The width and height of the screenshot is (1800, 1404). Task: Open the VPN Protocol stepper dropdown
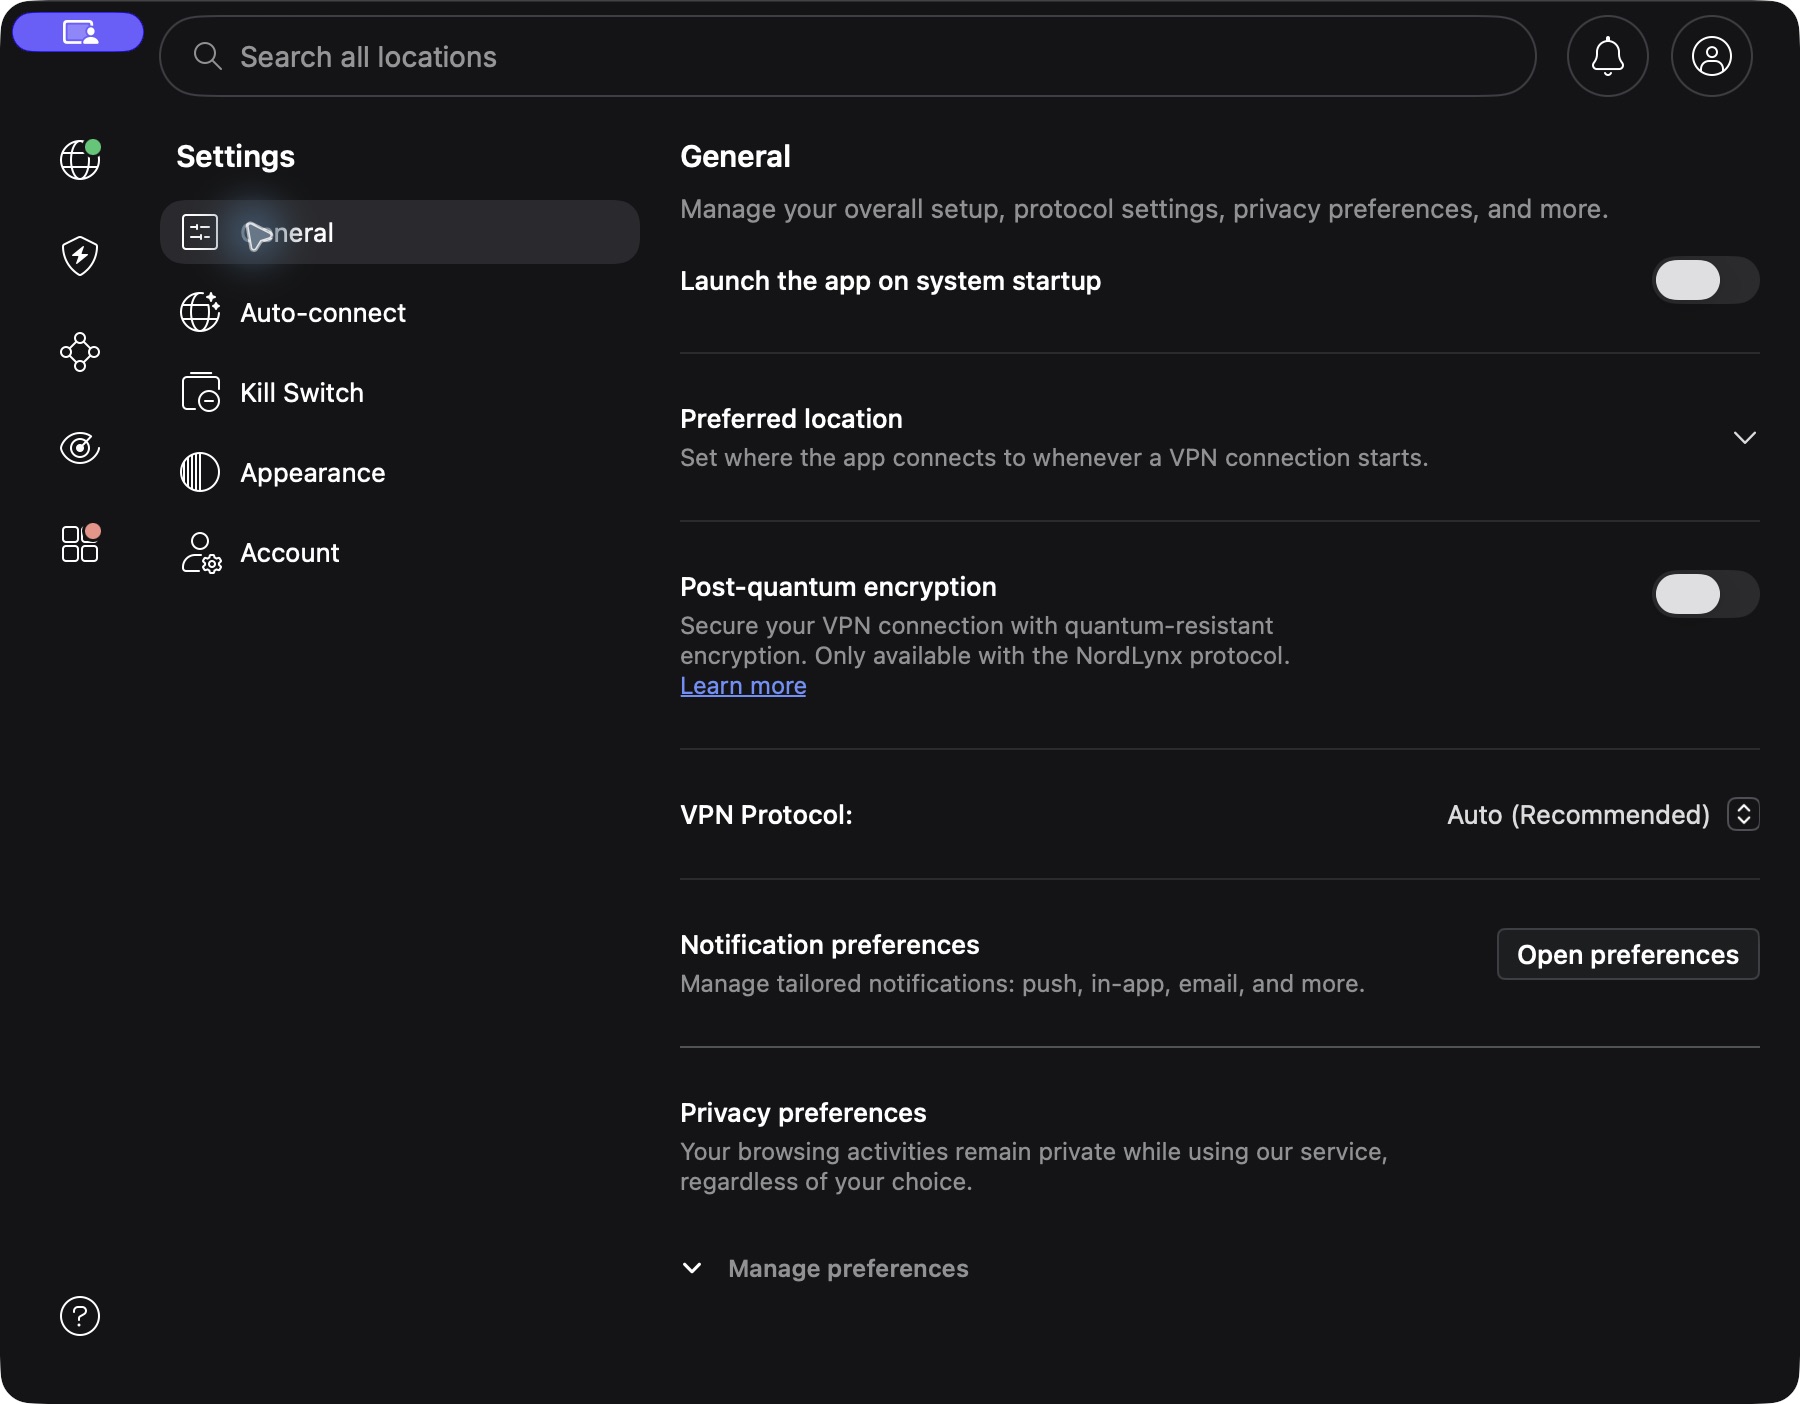1744,814
